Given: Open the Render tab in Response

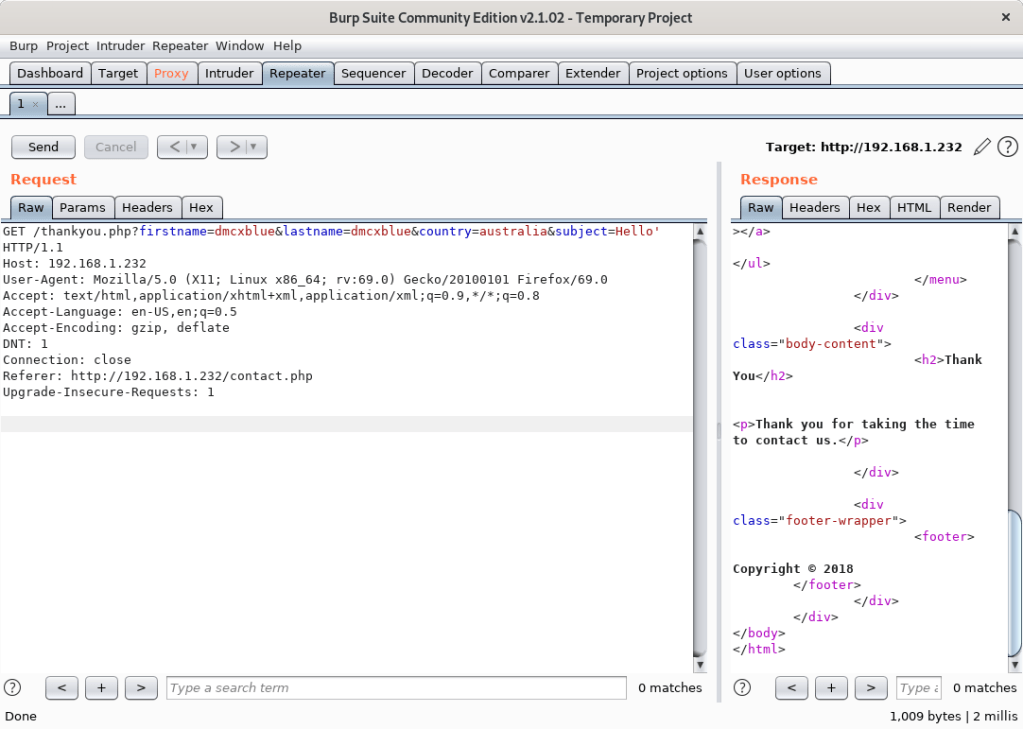Looking at the screenshot, I should coord(969,207).
